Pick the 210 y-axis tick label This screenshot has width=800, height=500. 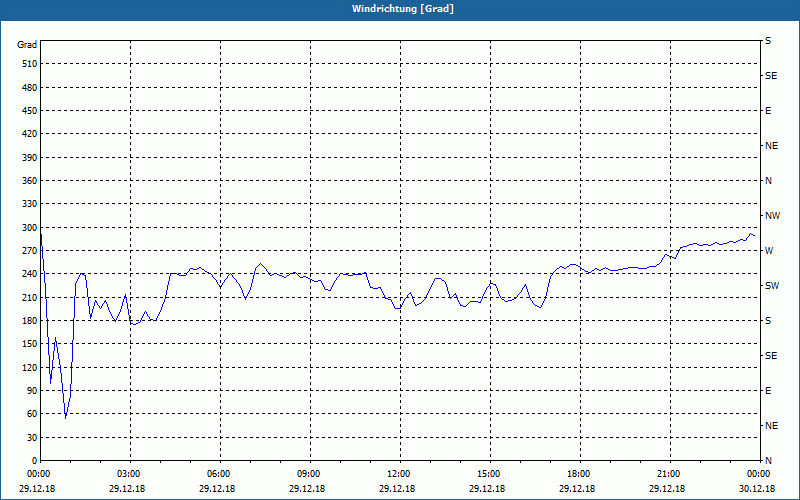click(x=29, y=297)
